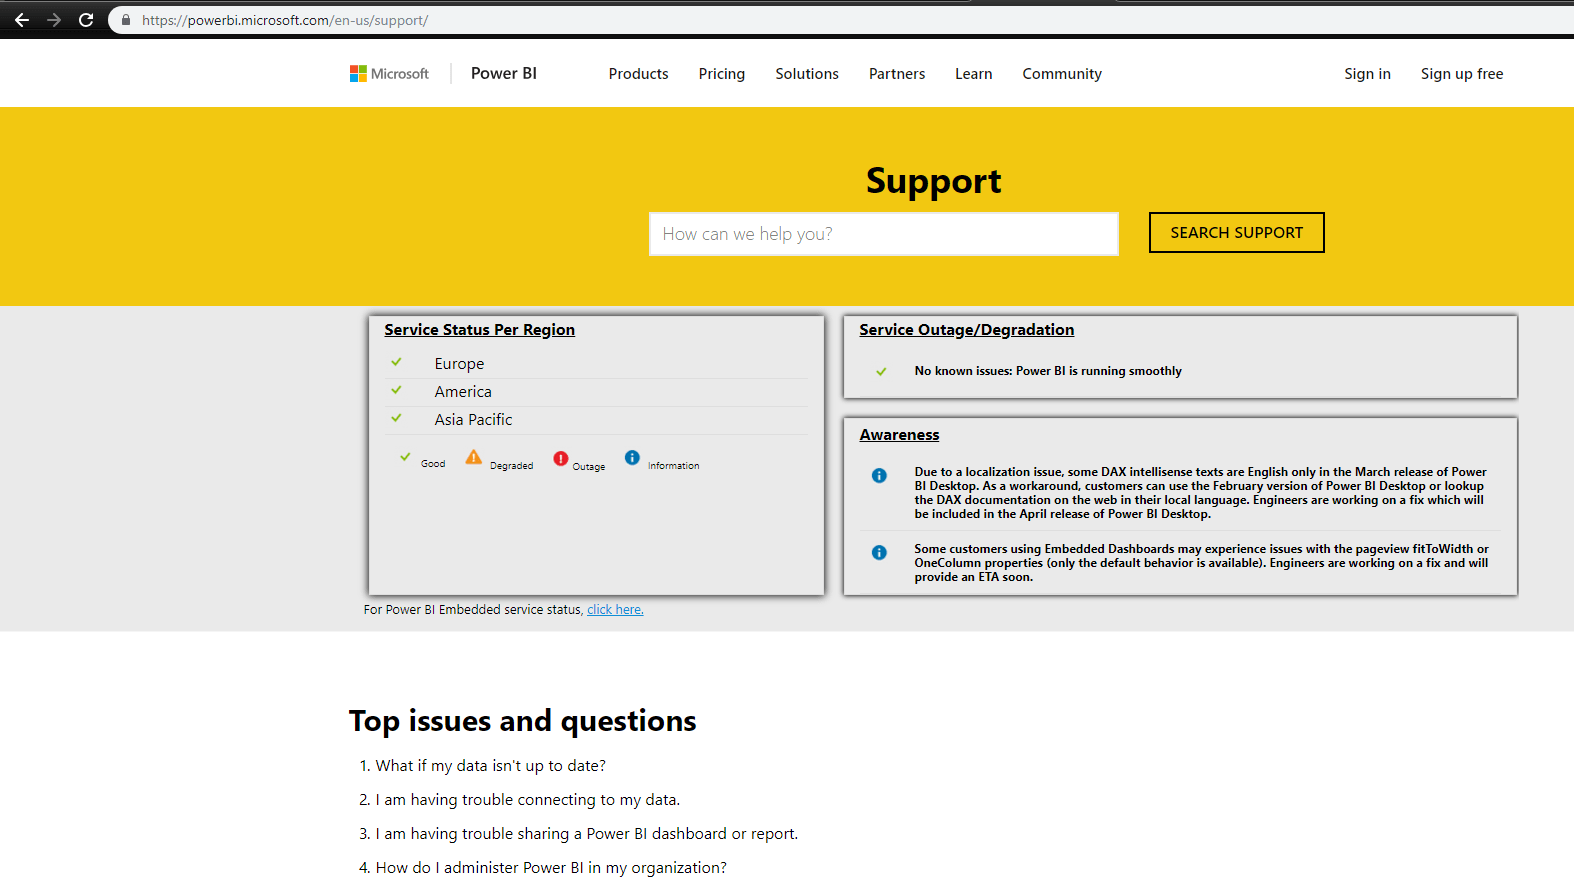The width and height of the screenshot is (1574, 892).
Task: Open the Learn menu
Action: click(x=974, y=74)
